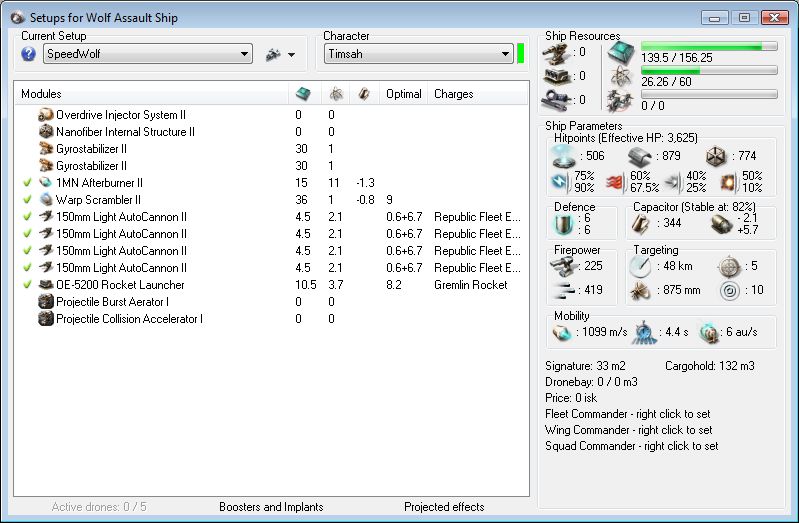Click the powergrid resource icon
The height and width of the screenshot is (523, 799).
click(x=621, y=76)
